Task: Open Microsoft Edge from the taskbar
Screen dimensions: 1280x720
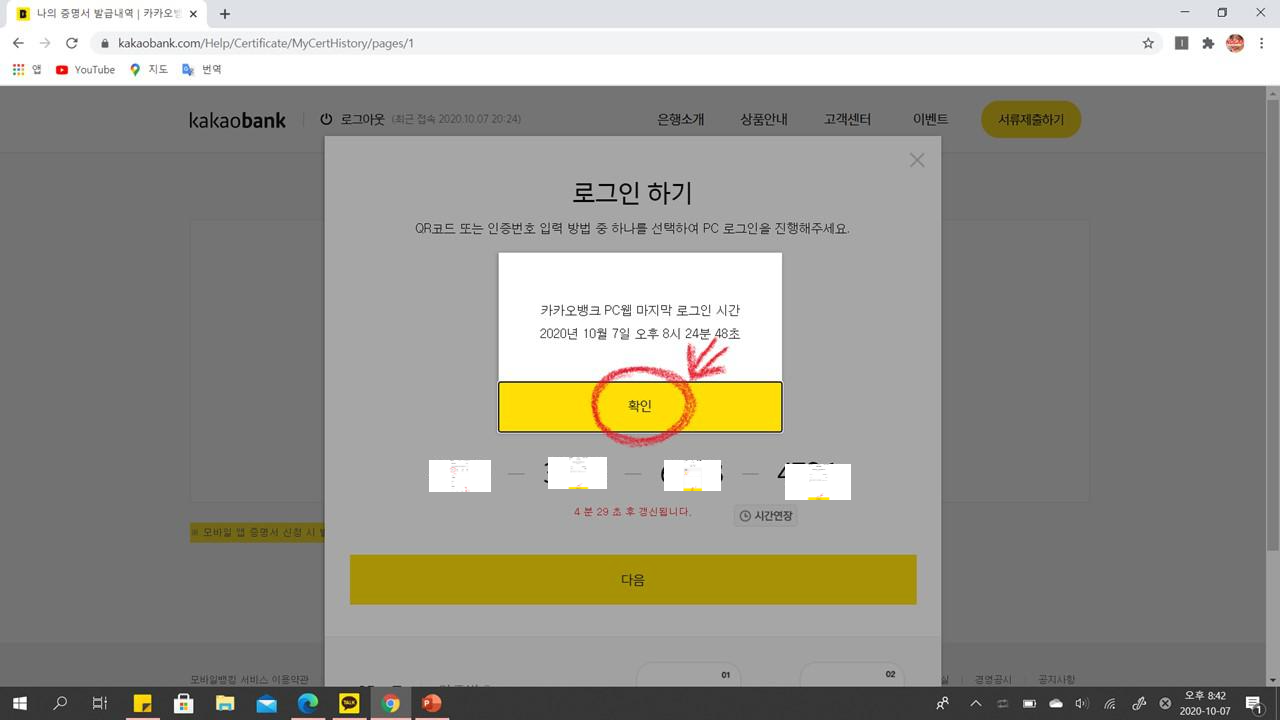Action: pos(307,703)
